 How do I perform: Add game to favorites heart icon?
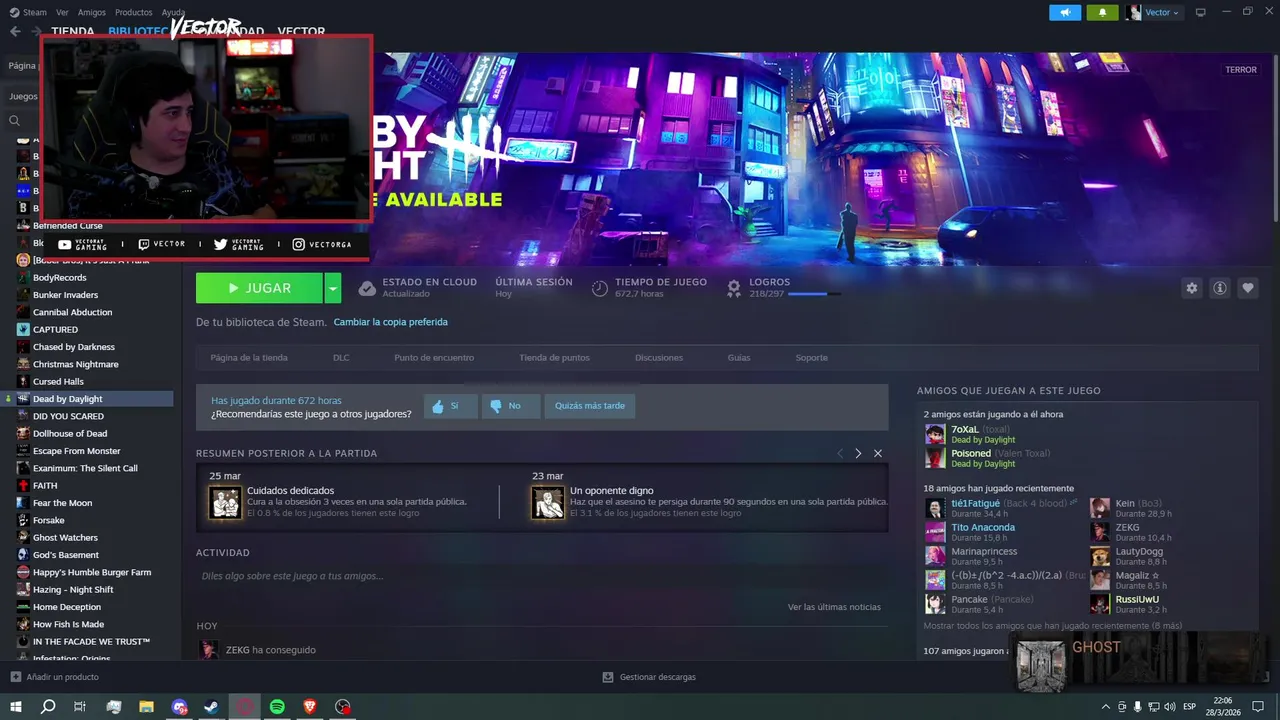[1247, 288]
